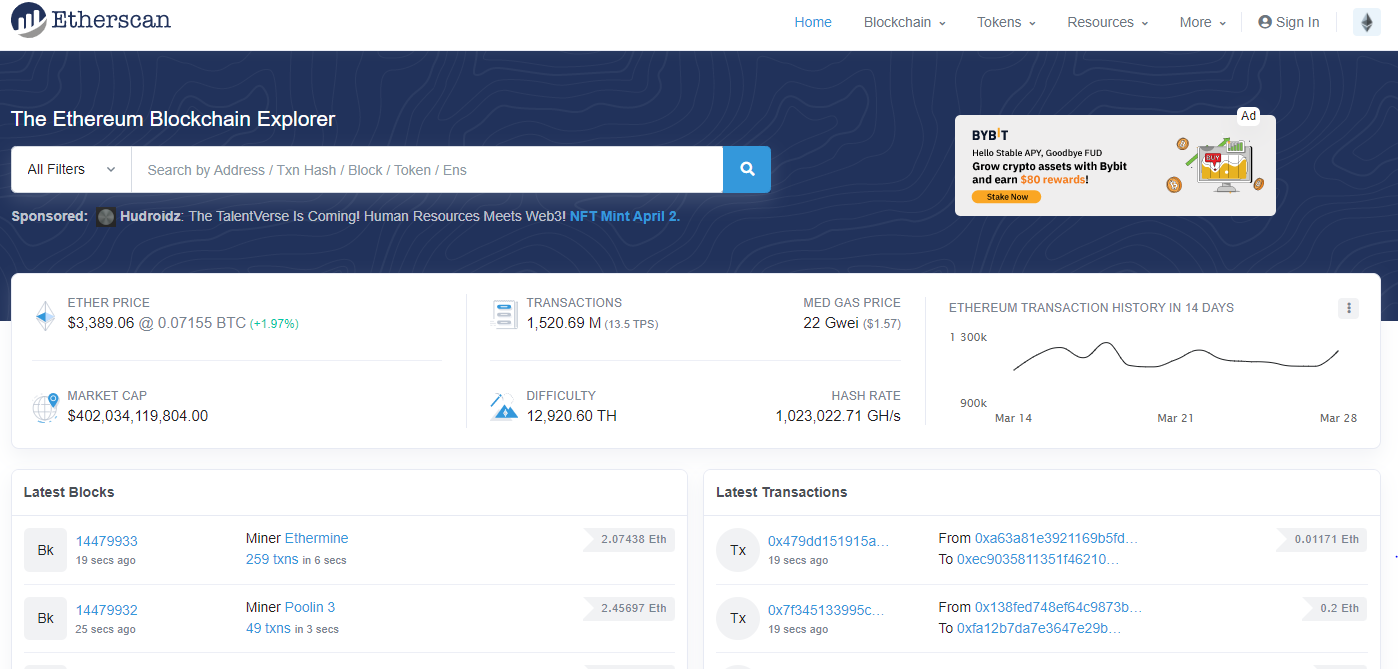The width and height of the screenshot is (1398, 669).
Task: Open block 14479932
Action: (107, 610)
